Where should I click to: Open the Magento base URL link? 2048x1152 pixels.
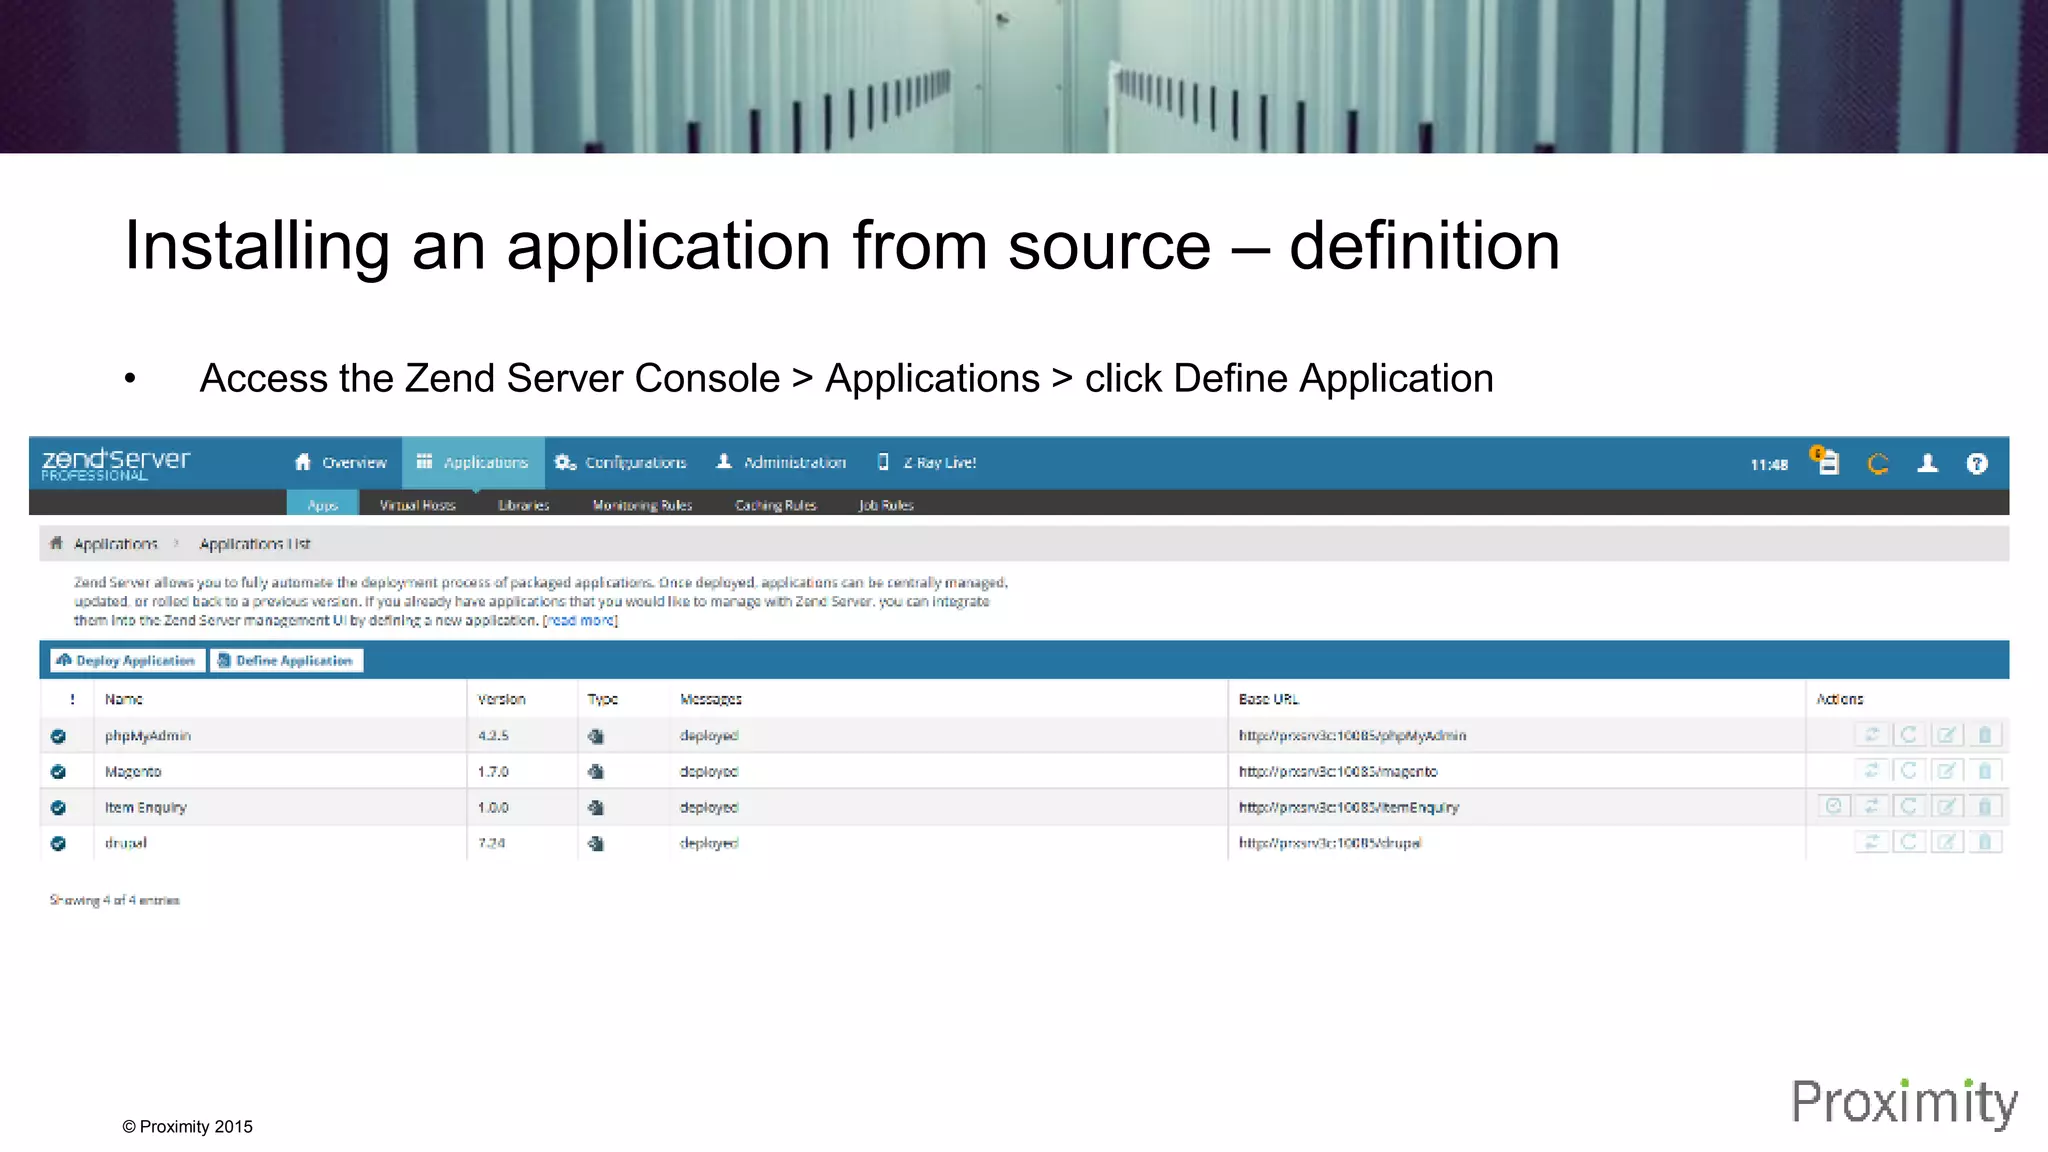1338,772
